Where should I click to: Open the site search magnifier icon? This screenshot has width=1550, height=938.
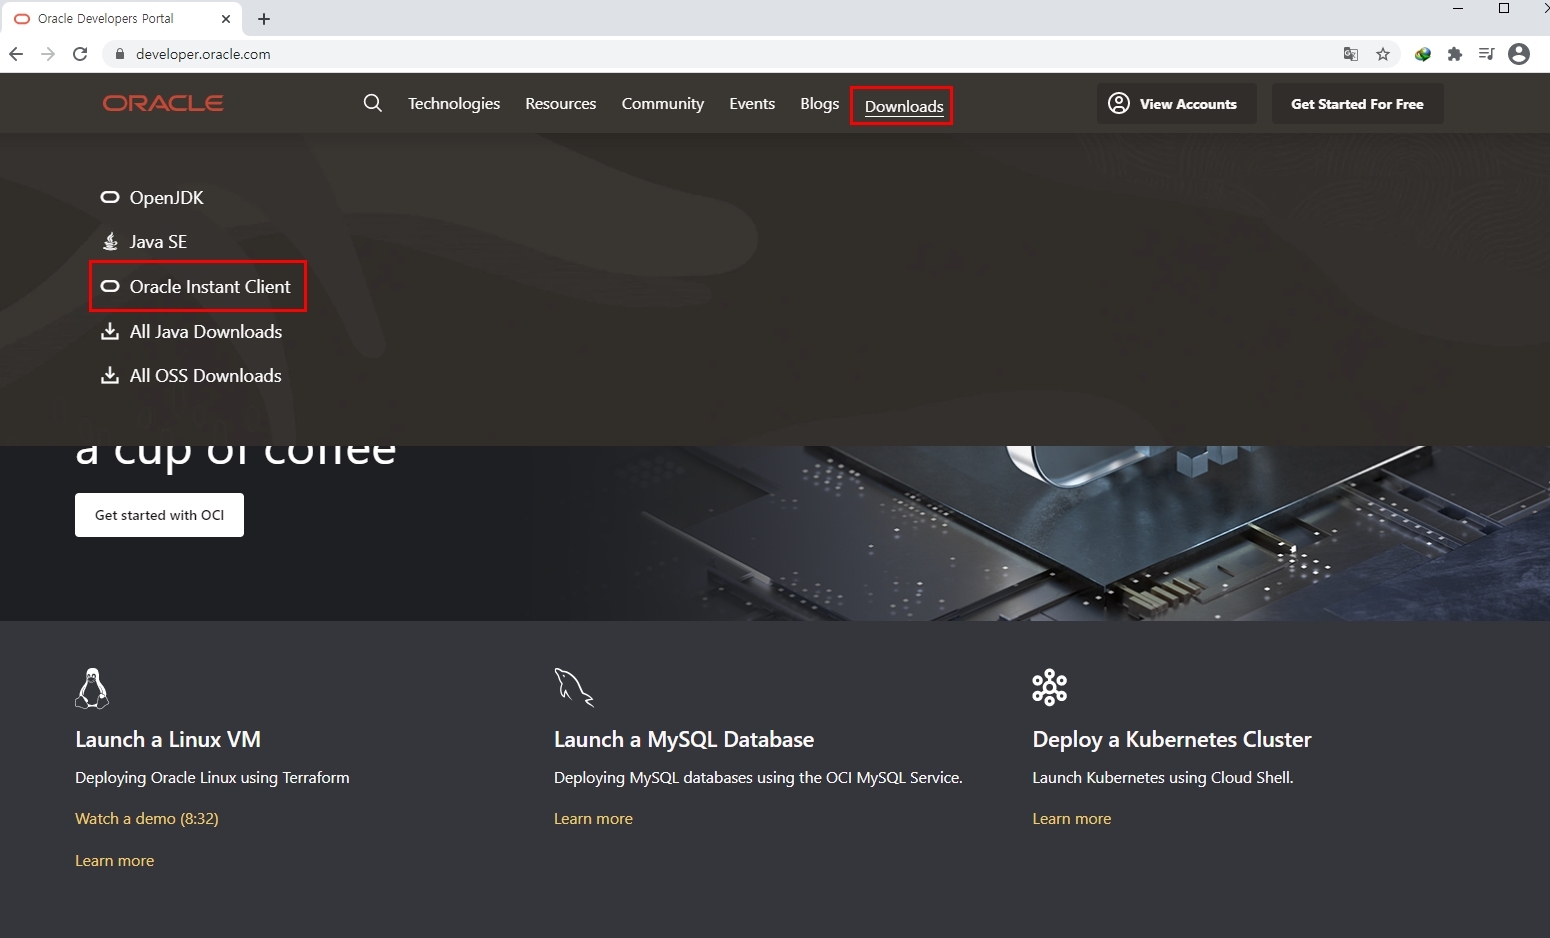373,103
